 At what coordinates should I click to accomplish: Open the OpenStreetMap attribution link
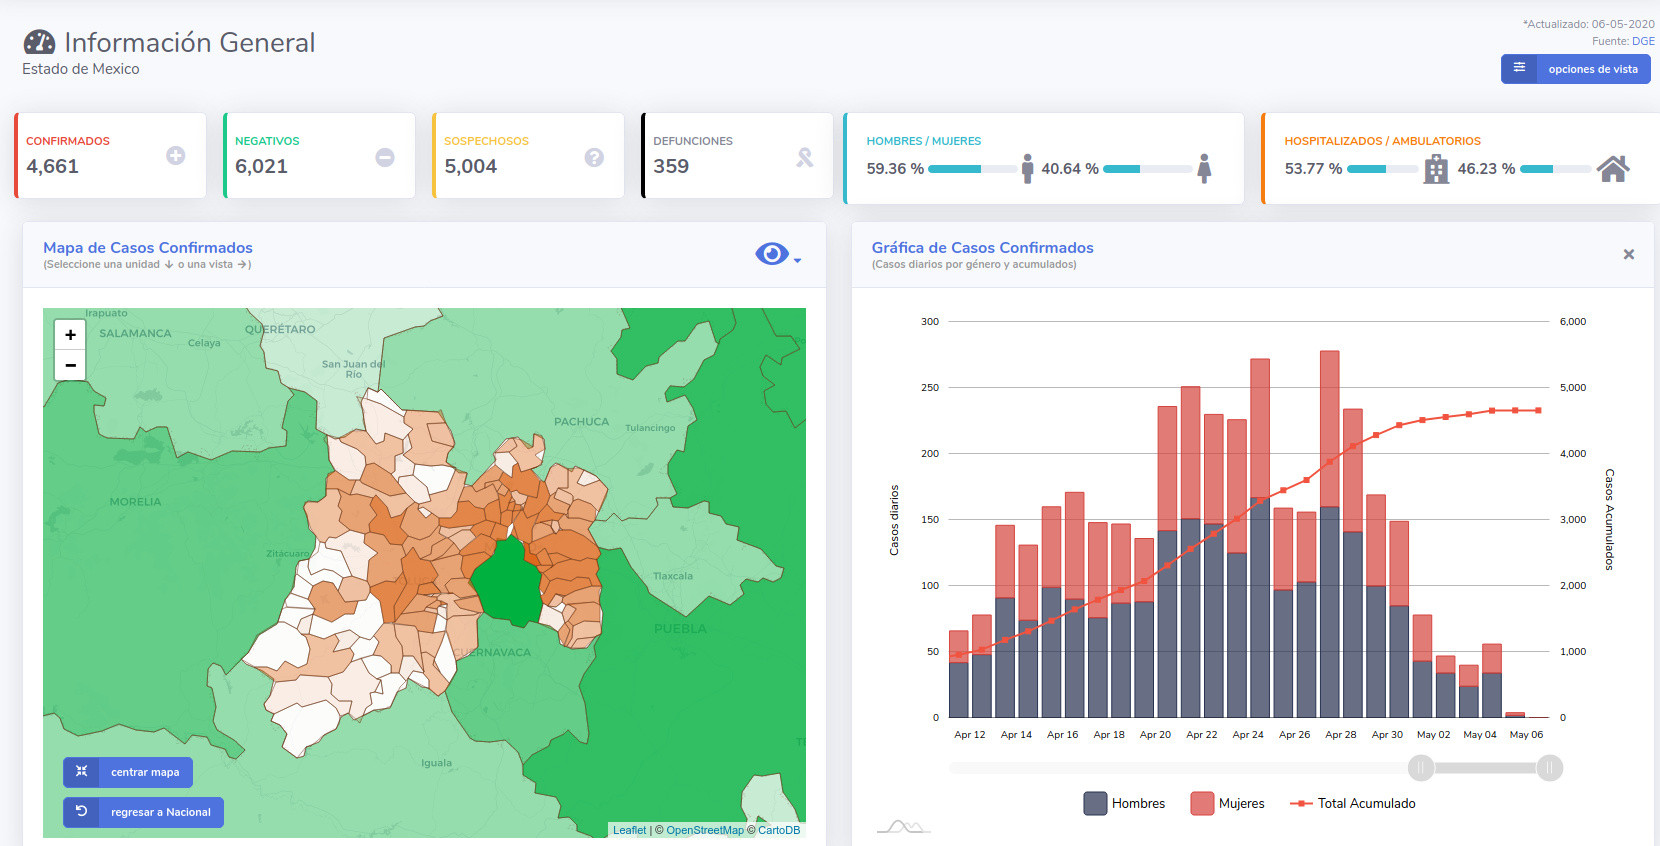(705, 830)
